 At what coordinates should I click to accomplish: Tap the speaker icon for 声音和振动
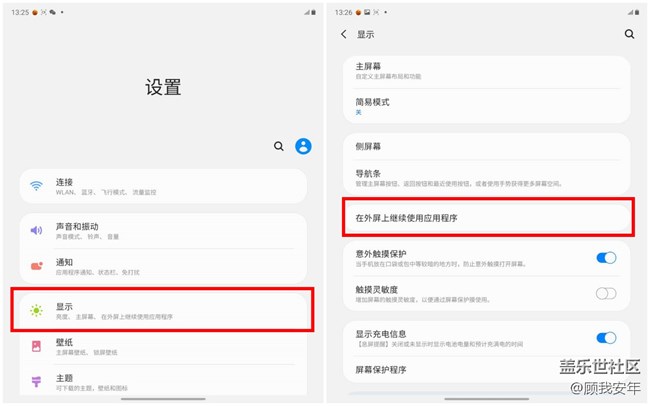point(37,230)
